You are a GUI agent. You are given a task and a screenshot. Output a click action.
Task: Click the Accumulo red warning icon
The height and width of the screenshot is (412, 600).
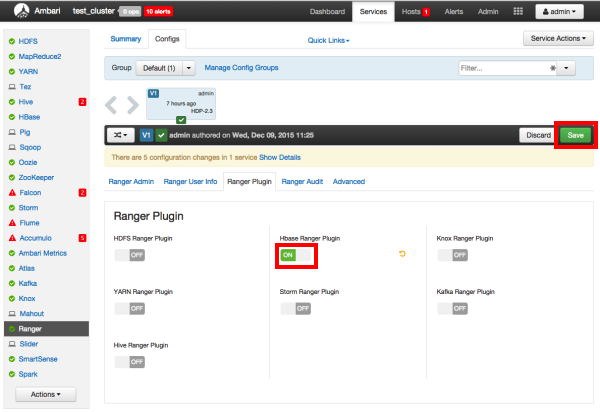point(12,238)
